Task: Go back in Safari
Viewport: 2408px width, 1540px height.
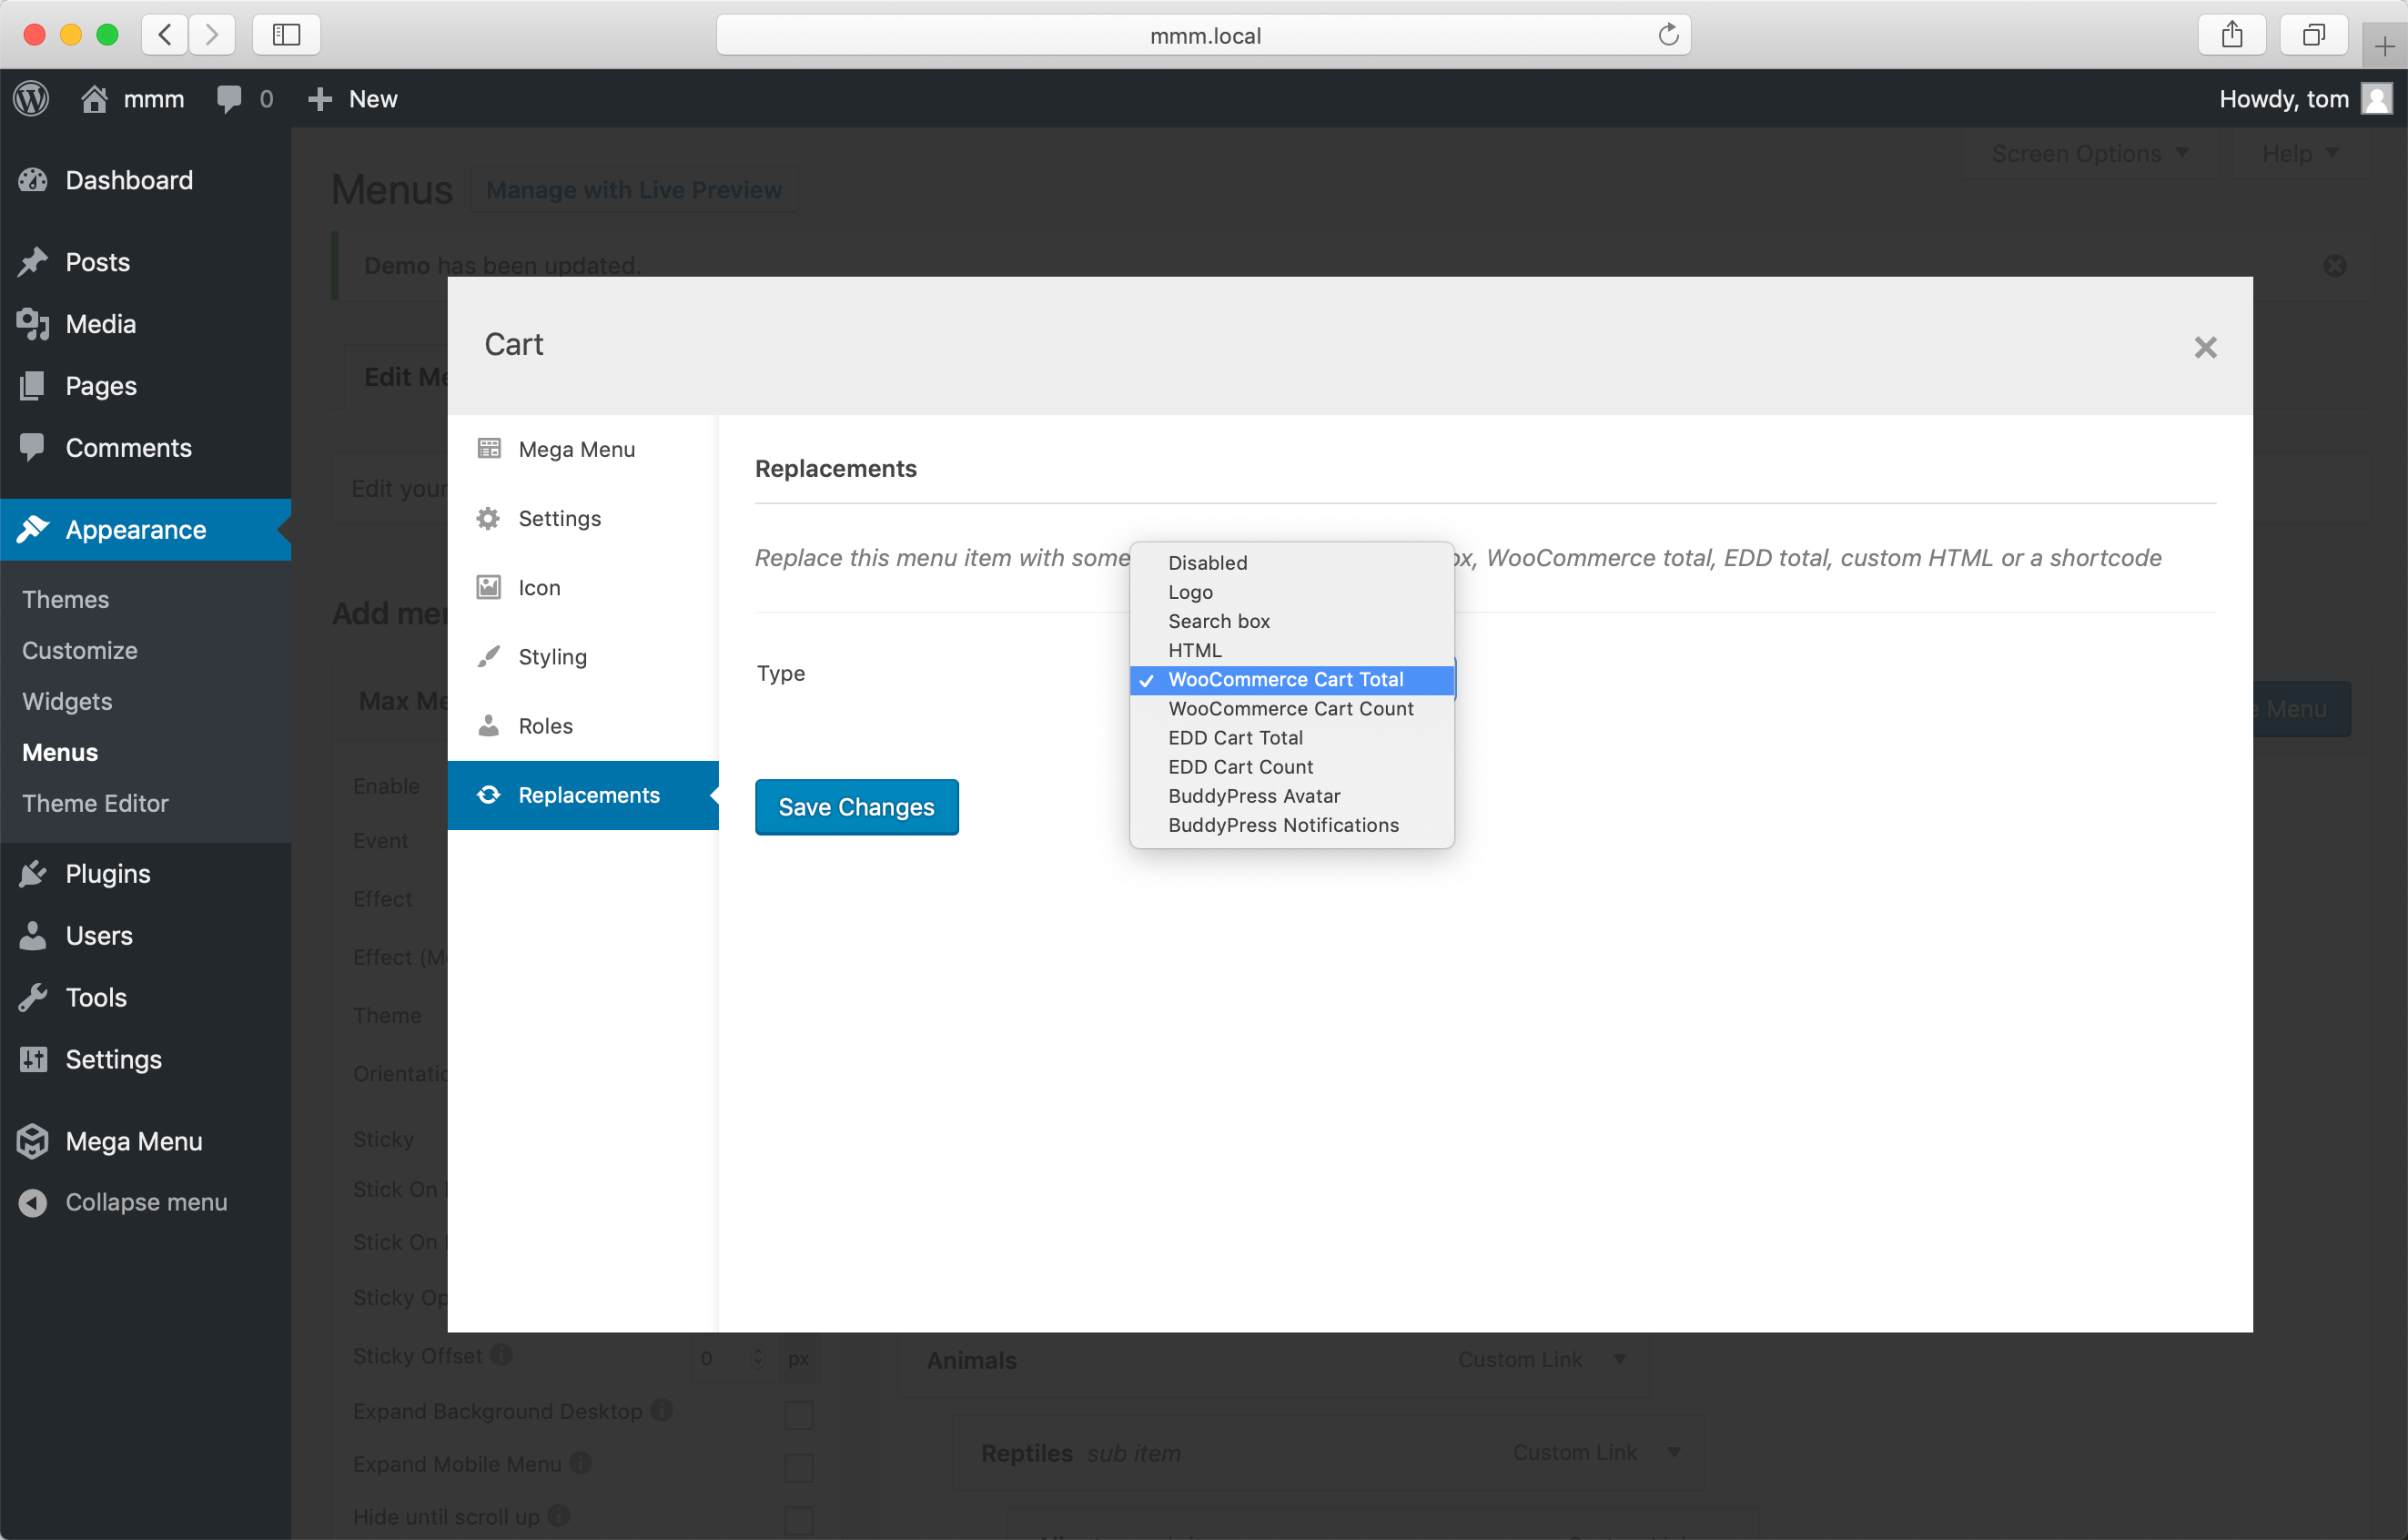Action: [165, 35]
